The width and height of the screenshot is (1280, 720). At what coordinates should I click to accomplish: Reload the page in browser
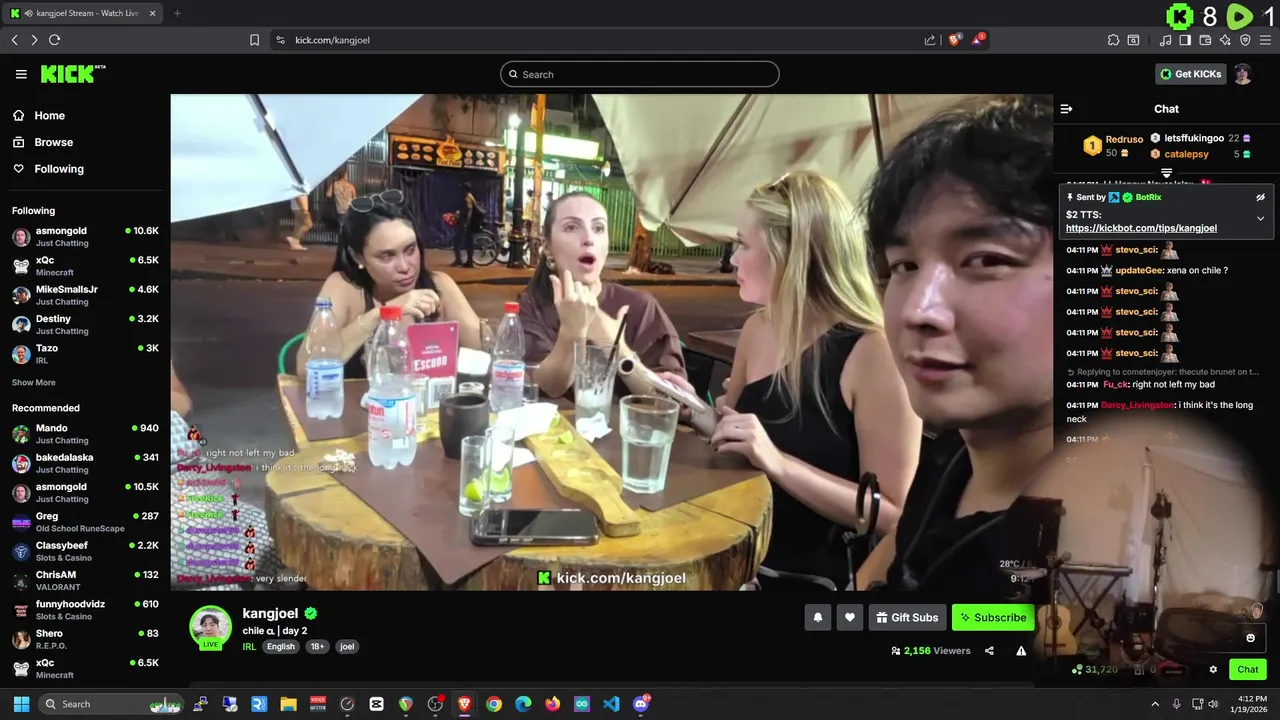pyautogui.click(x=54, y=40)
